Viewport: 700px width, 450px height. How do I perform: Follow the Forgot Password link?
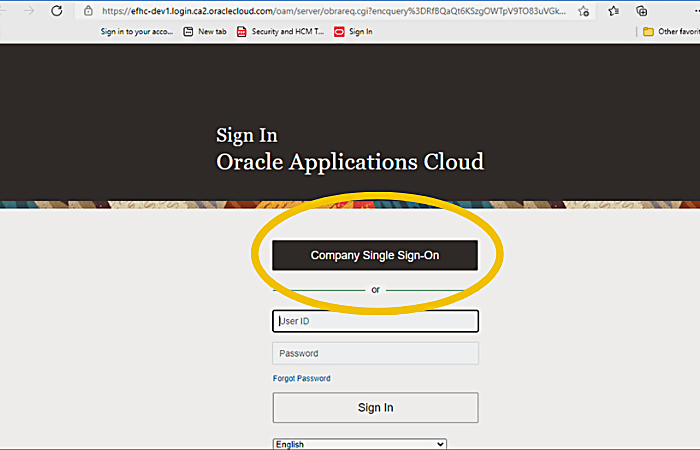(x=301, y=379)
